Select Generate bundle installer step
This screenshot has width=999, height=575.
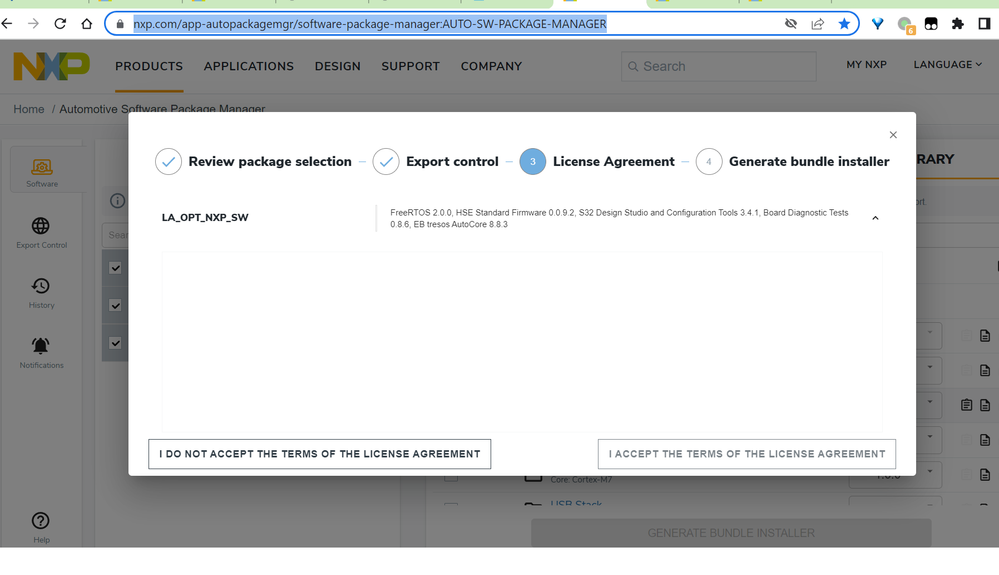click(x=793, y=162)
